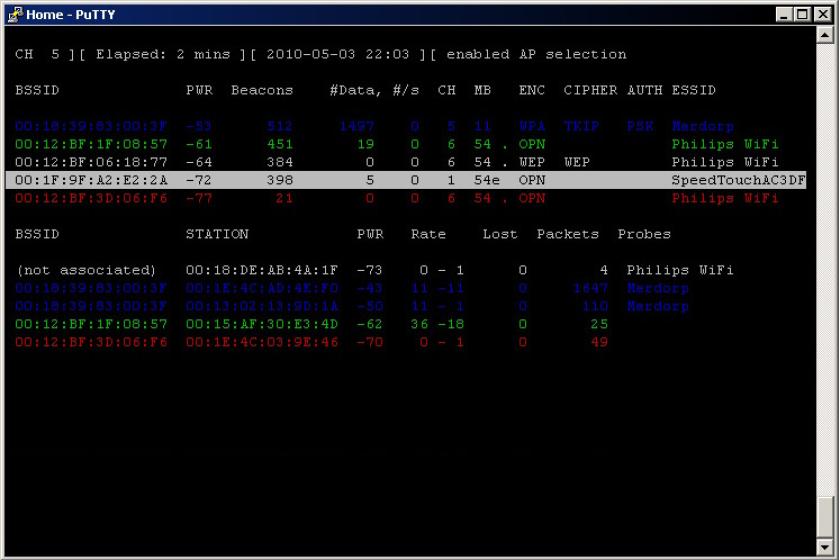The height and width of the screenshot is (560, 840).
Task: Click BSSID 00:12:BF:06:18:77
Action: 91,162
